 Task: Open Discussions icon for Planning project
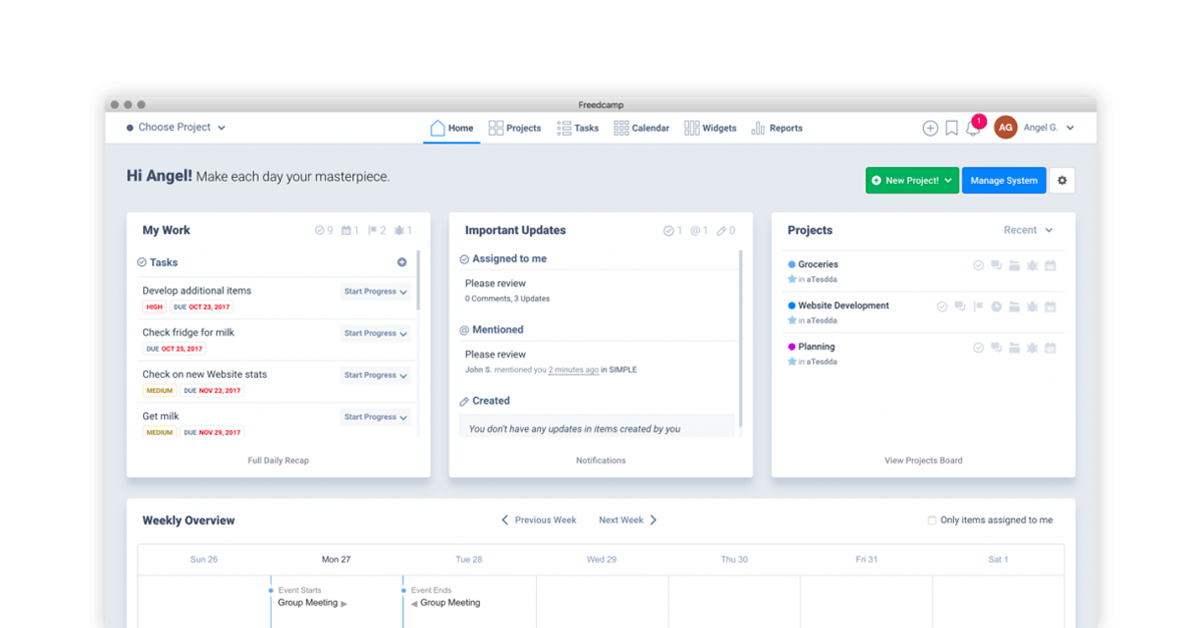pos(996,347)
